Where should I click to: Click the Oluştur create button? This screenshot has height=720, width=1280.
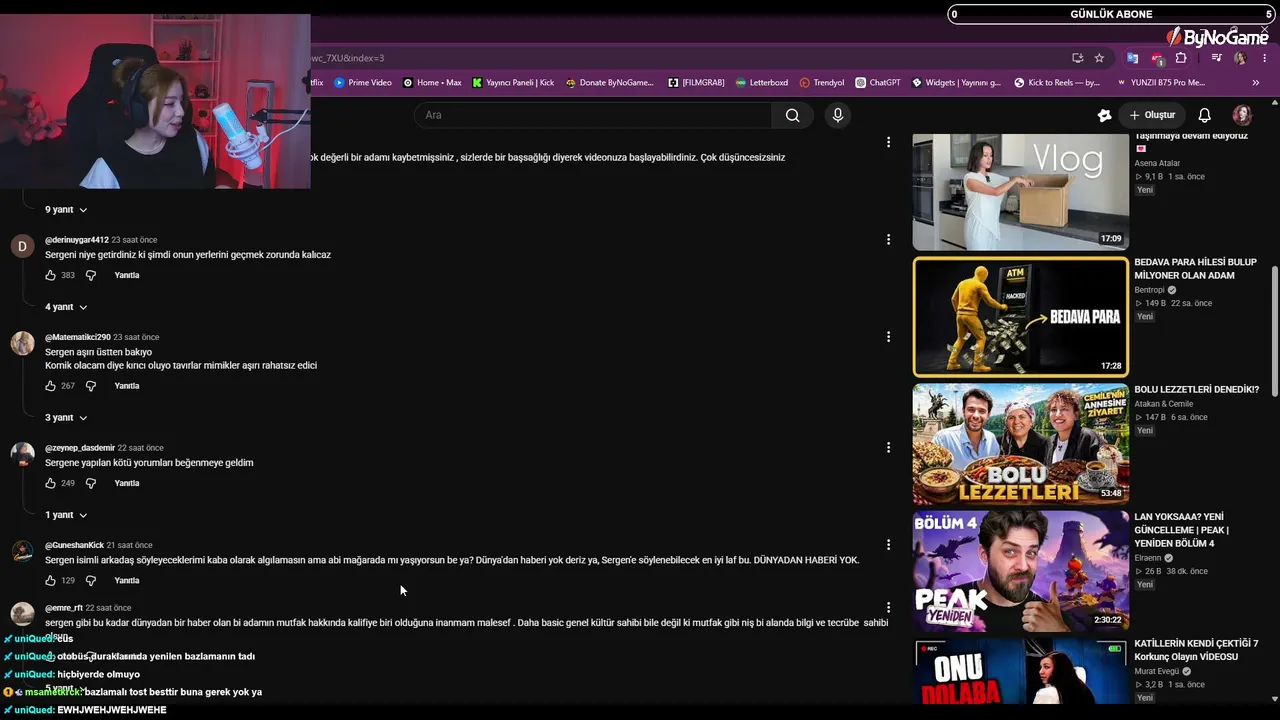point(1151,115)
